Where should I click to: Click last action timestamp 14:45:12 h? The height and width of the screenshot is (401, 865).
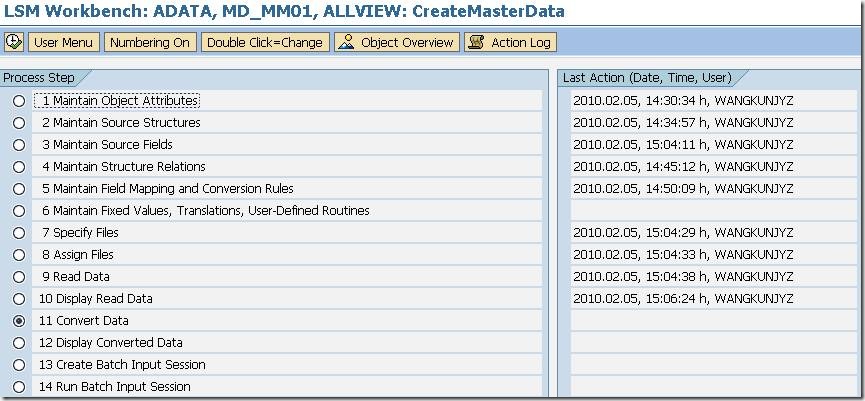tap(683, 167)
